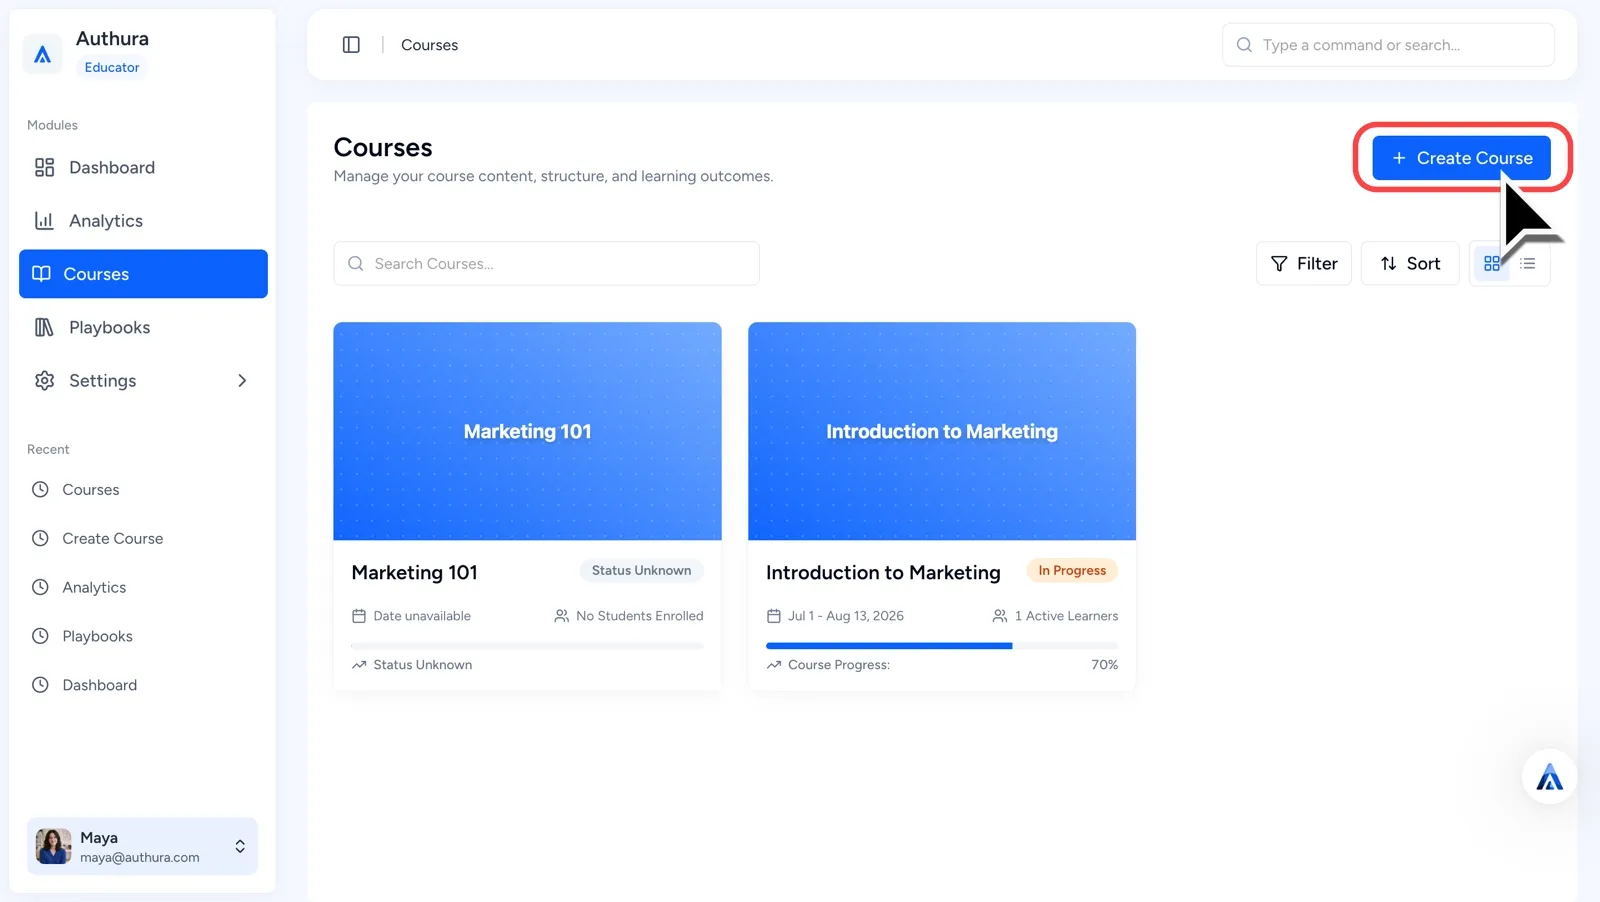Image resolution: width=1600 pixels, height=902 pixels.
Task: Click the Status Unknown trend icon
Action: coord(359,665)
